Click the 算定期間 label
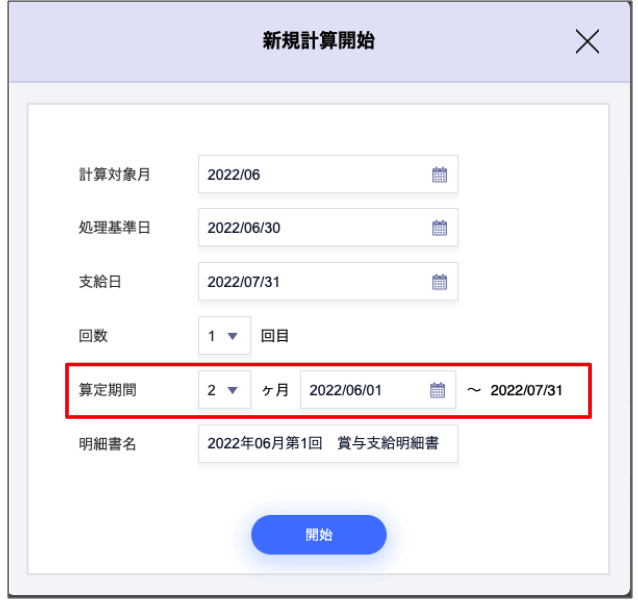This screenshot has height=602, width=638. [x=108, y=390]
